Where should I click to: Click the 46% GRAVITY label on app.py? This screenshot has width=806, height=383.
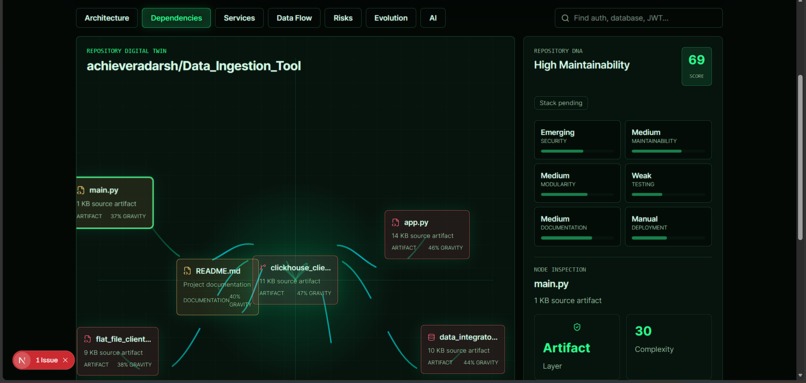coord(445,248)
